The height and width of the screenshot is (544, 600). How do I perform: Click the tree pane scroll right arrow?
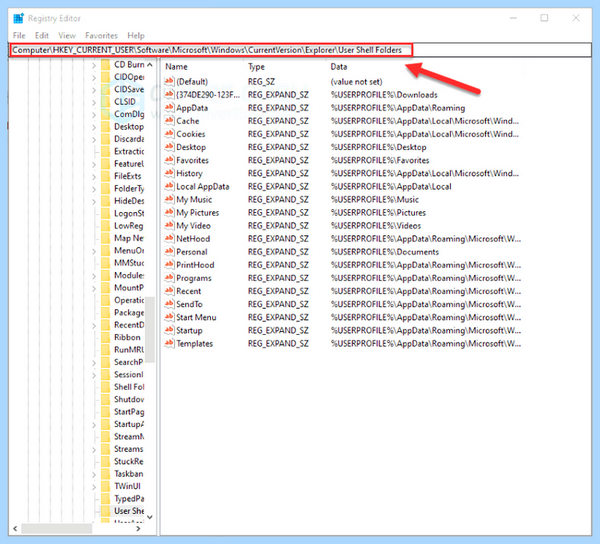tap(139, 528)
